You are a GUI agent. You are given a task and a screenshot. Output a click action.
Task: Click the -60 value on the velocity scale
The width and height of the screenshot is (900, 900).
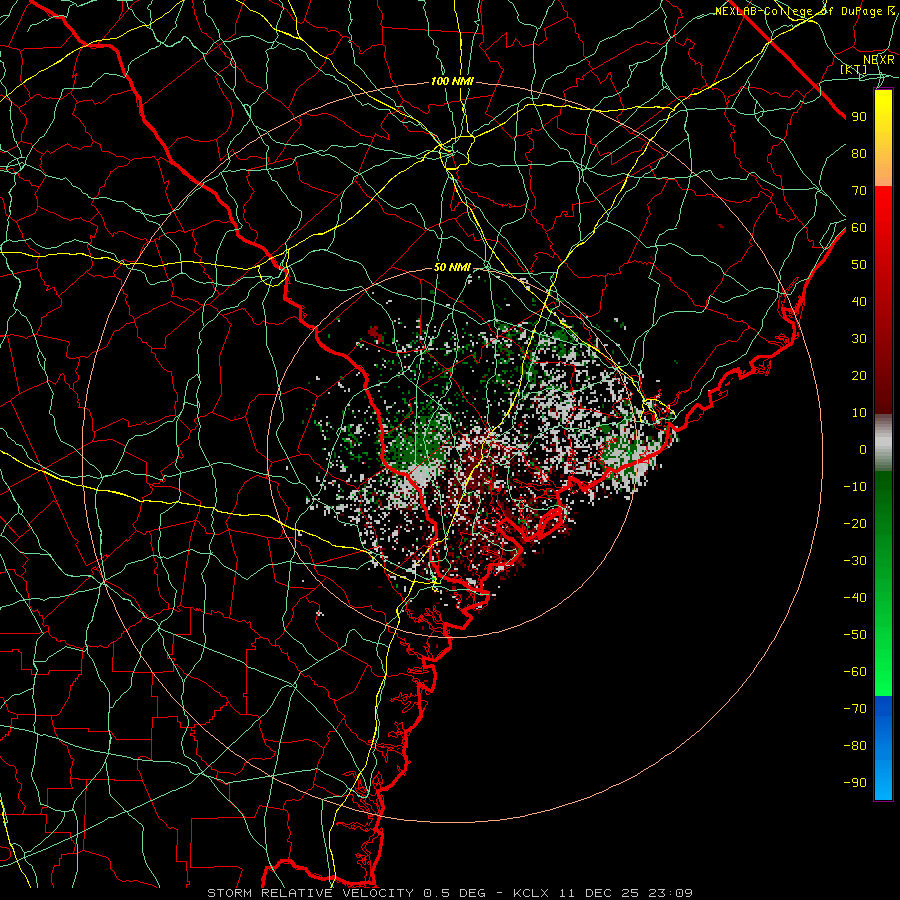point(855,672)
